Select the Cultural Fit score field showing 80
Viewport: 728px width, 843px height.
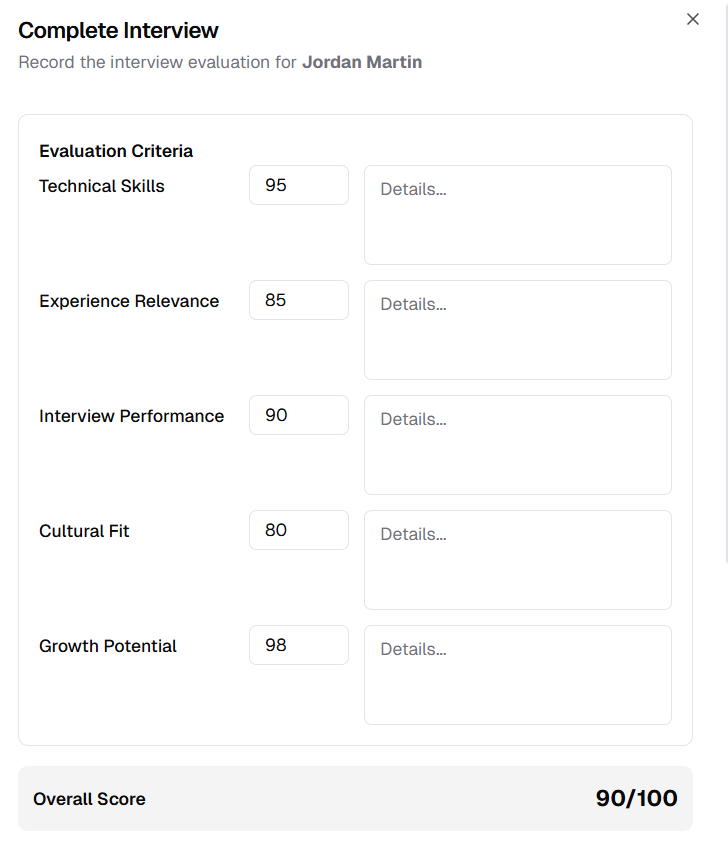(x=298, y=530)
